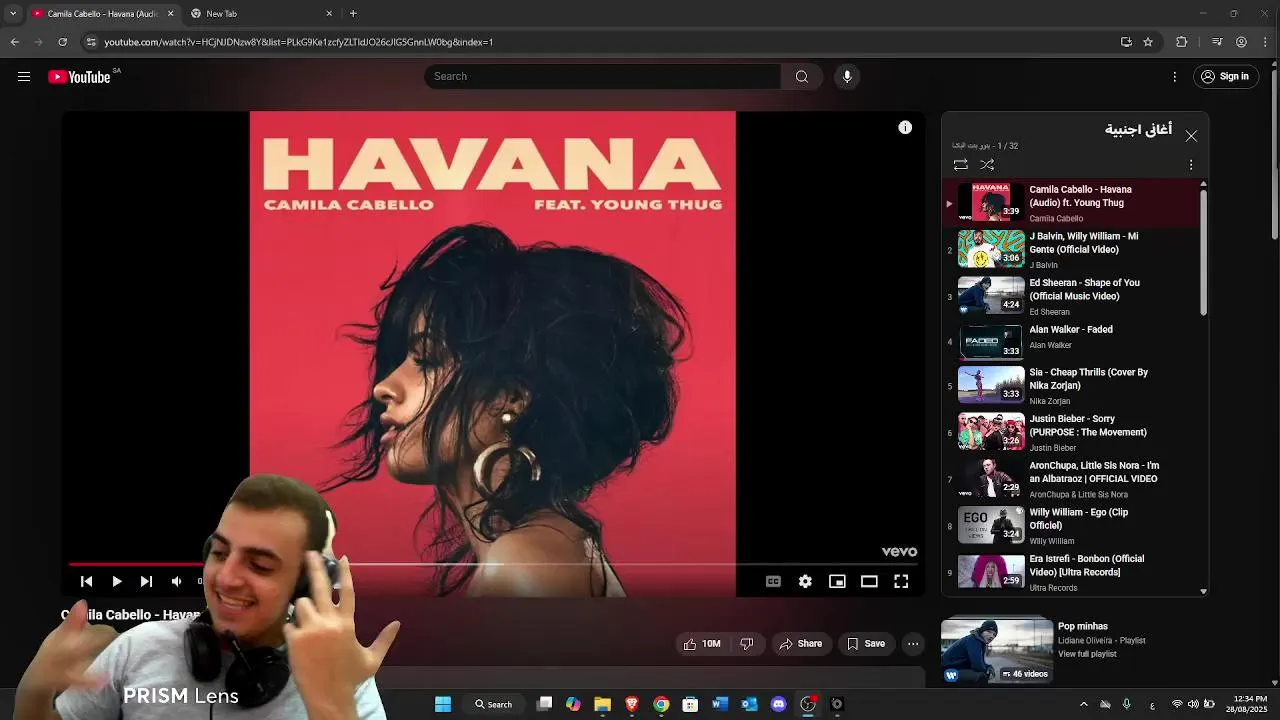Toggle shuffle playlist
This screenshot has height=720, width=1280.
[x=987, y=164]
